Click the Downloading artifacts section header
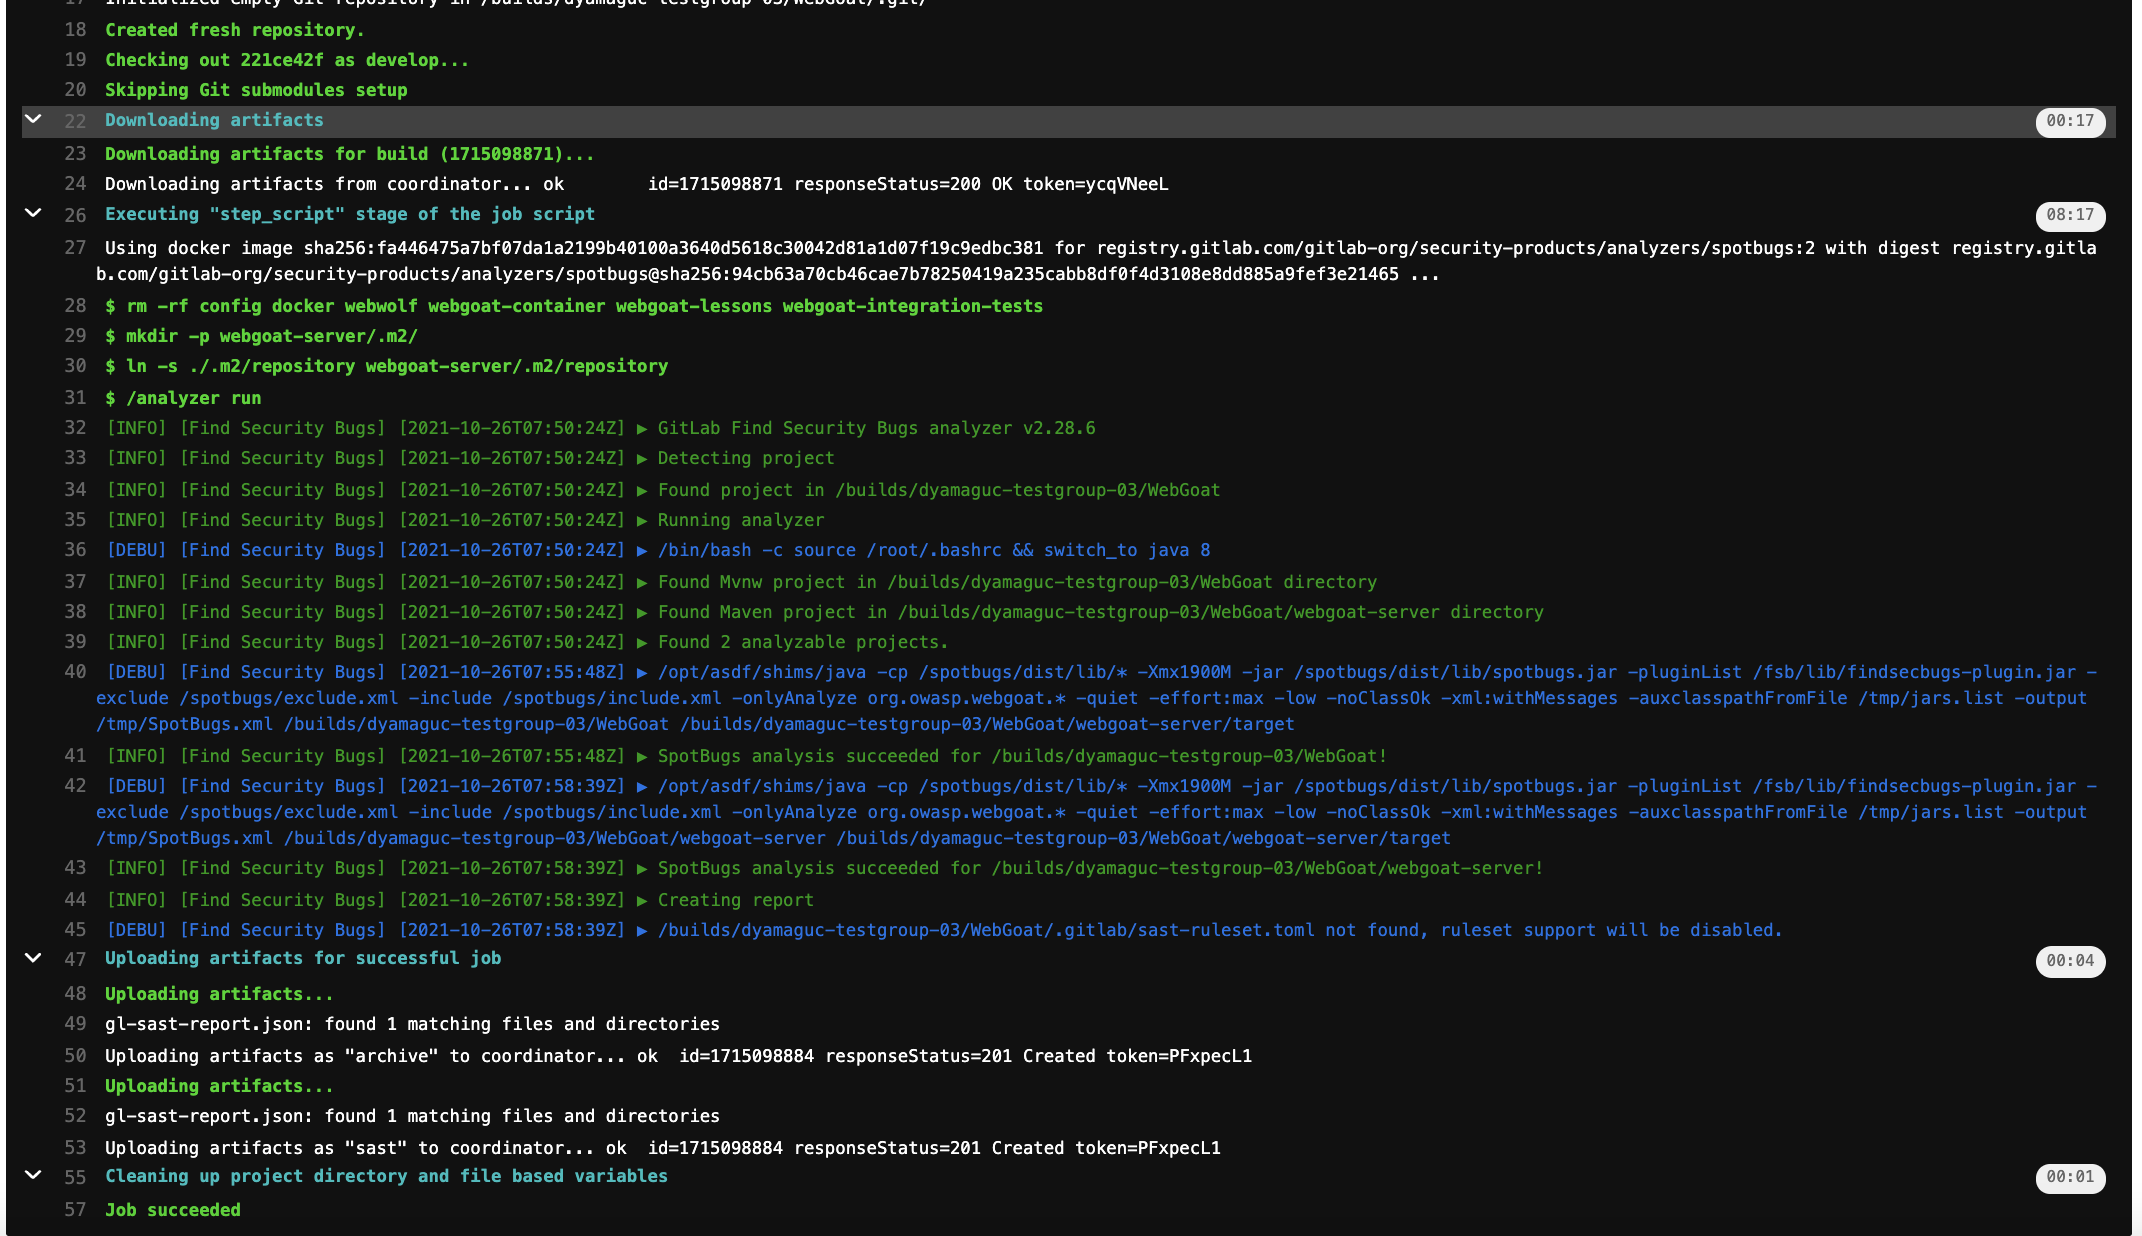This screenshot has width=2142, height=1236. (x=214, y=120)
